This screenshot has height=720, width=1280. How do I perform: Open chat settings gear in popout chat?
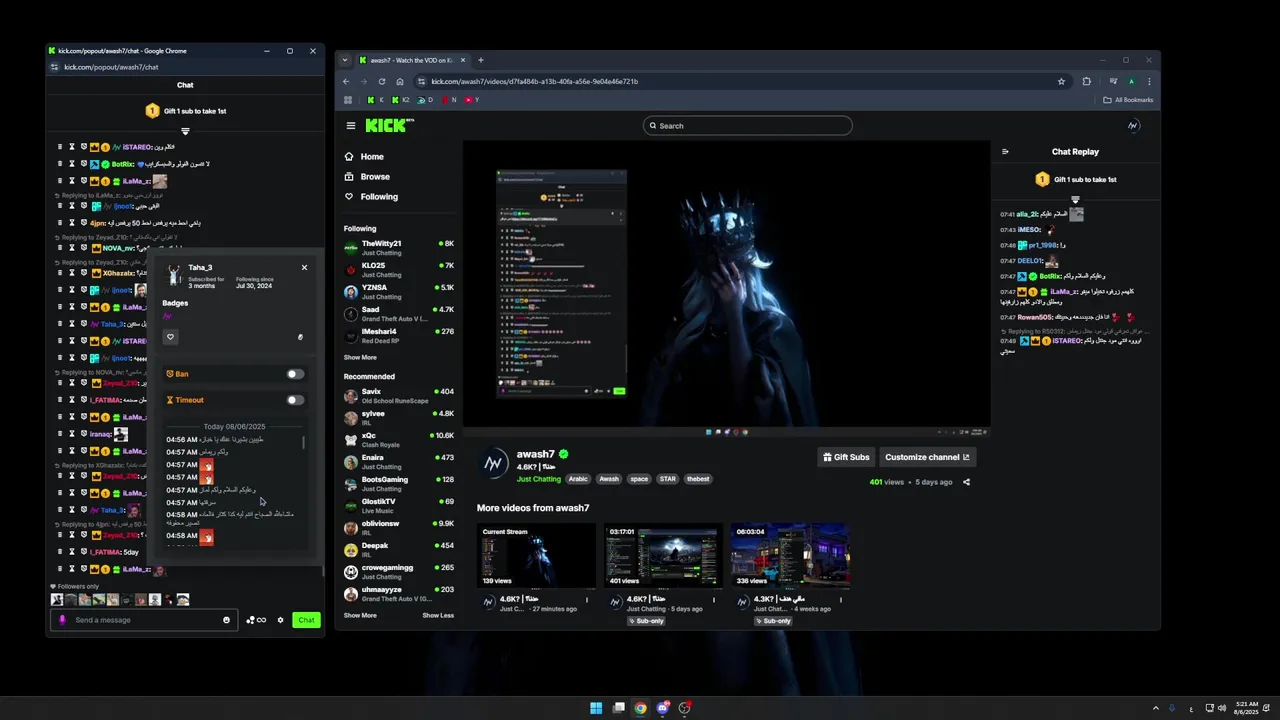click(280, 620)
